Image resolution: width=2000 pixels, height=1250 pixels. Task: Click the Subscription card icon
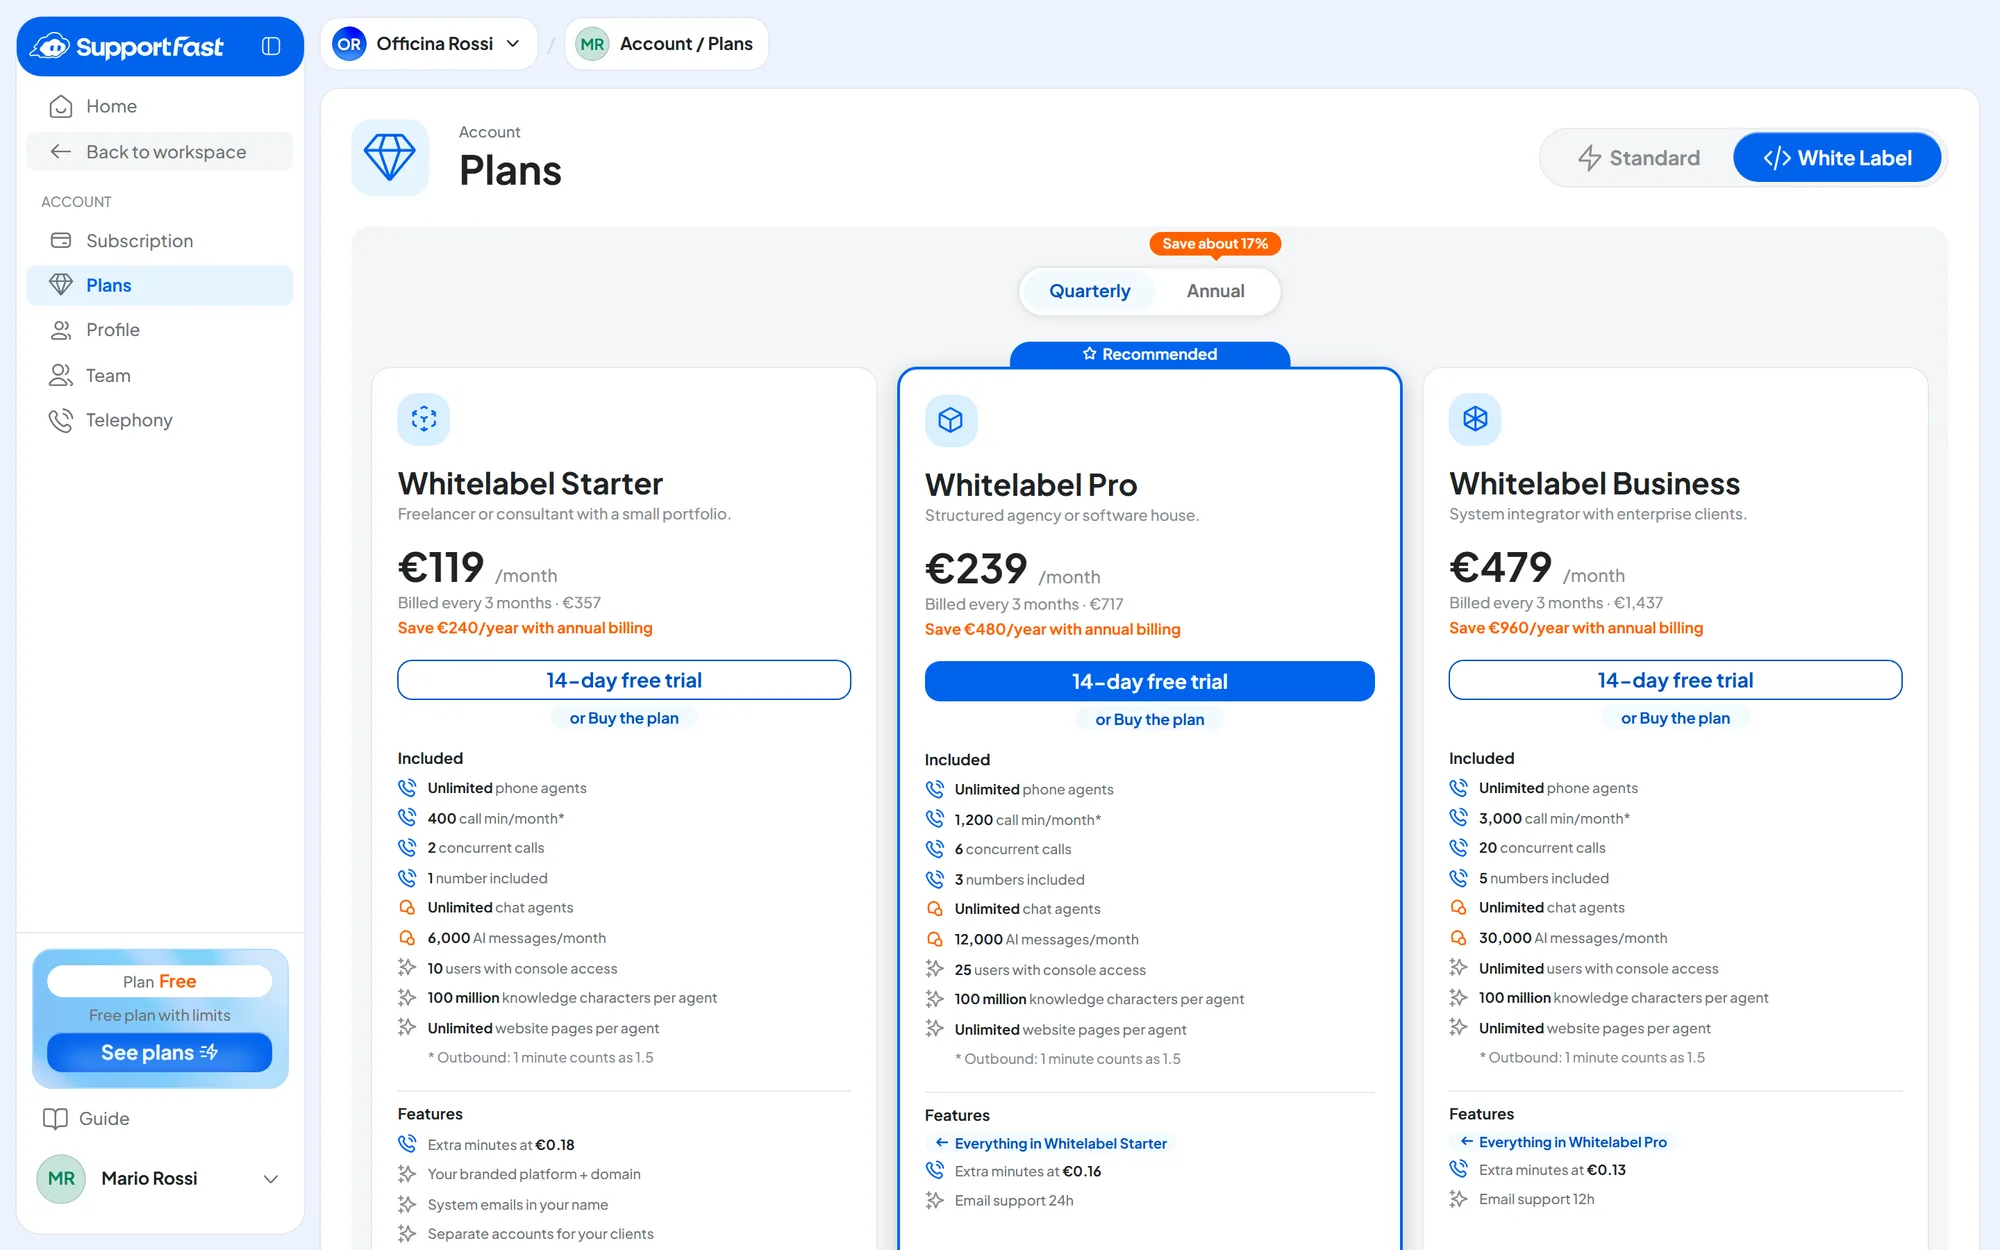pos(61,241)
